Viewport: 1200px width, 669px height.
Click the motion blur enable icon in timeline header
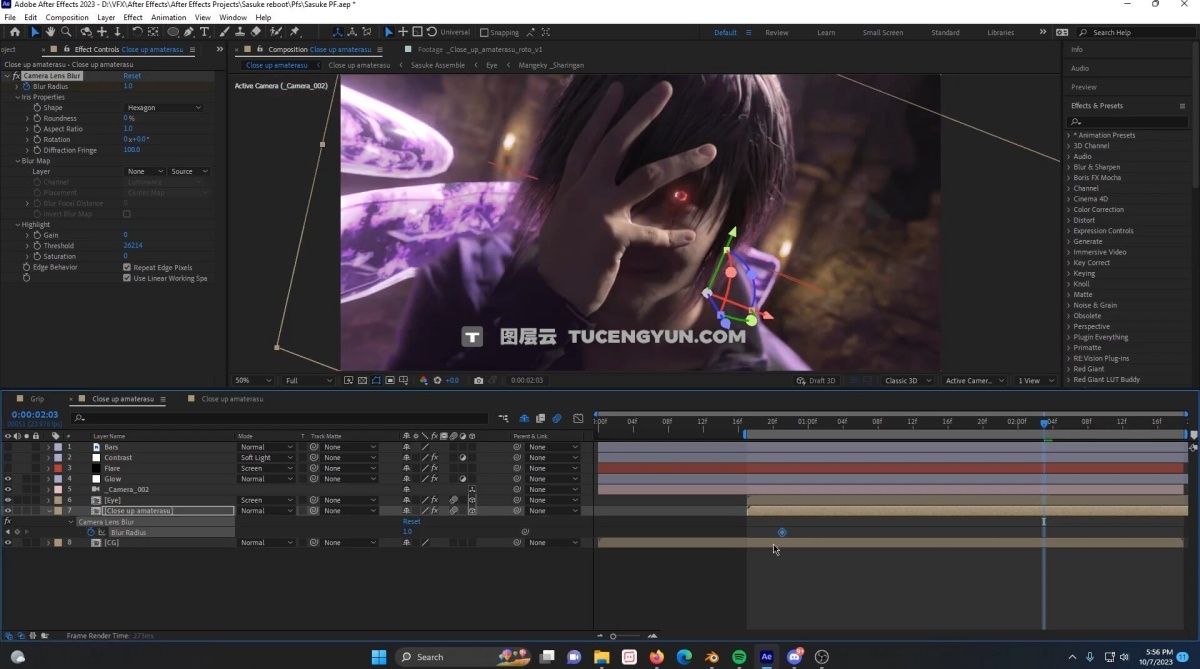pos(558,418)
